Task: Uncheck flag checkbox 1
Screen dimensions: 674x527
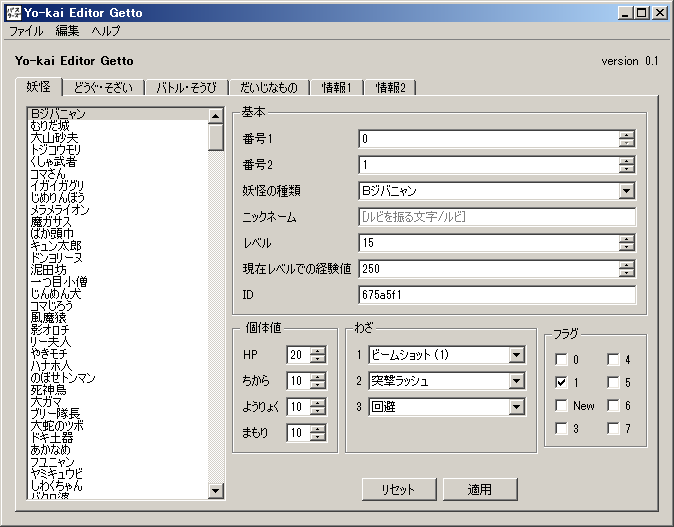Action: [561, 382]
